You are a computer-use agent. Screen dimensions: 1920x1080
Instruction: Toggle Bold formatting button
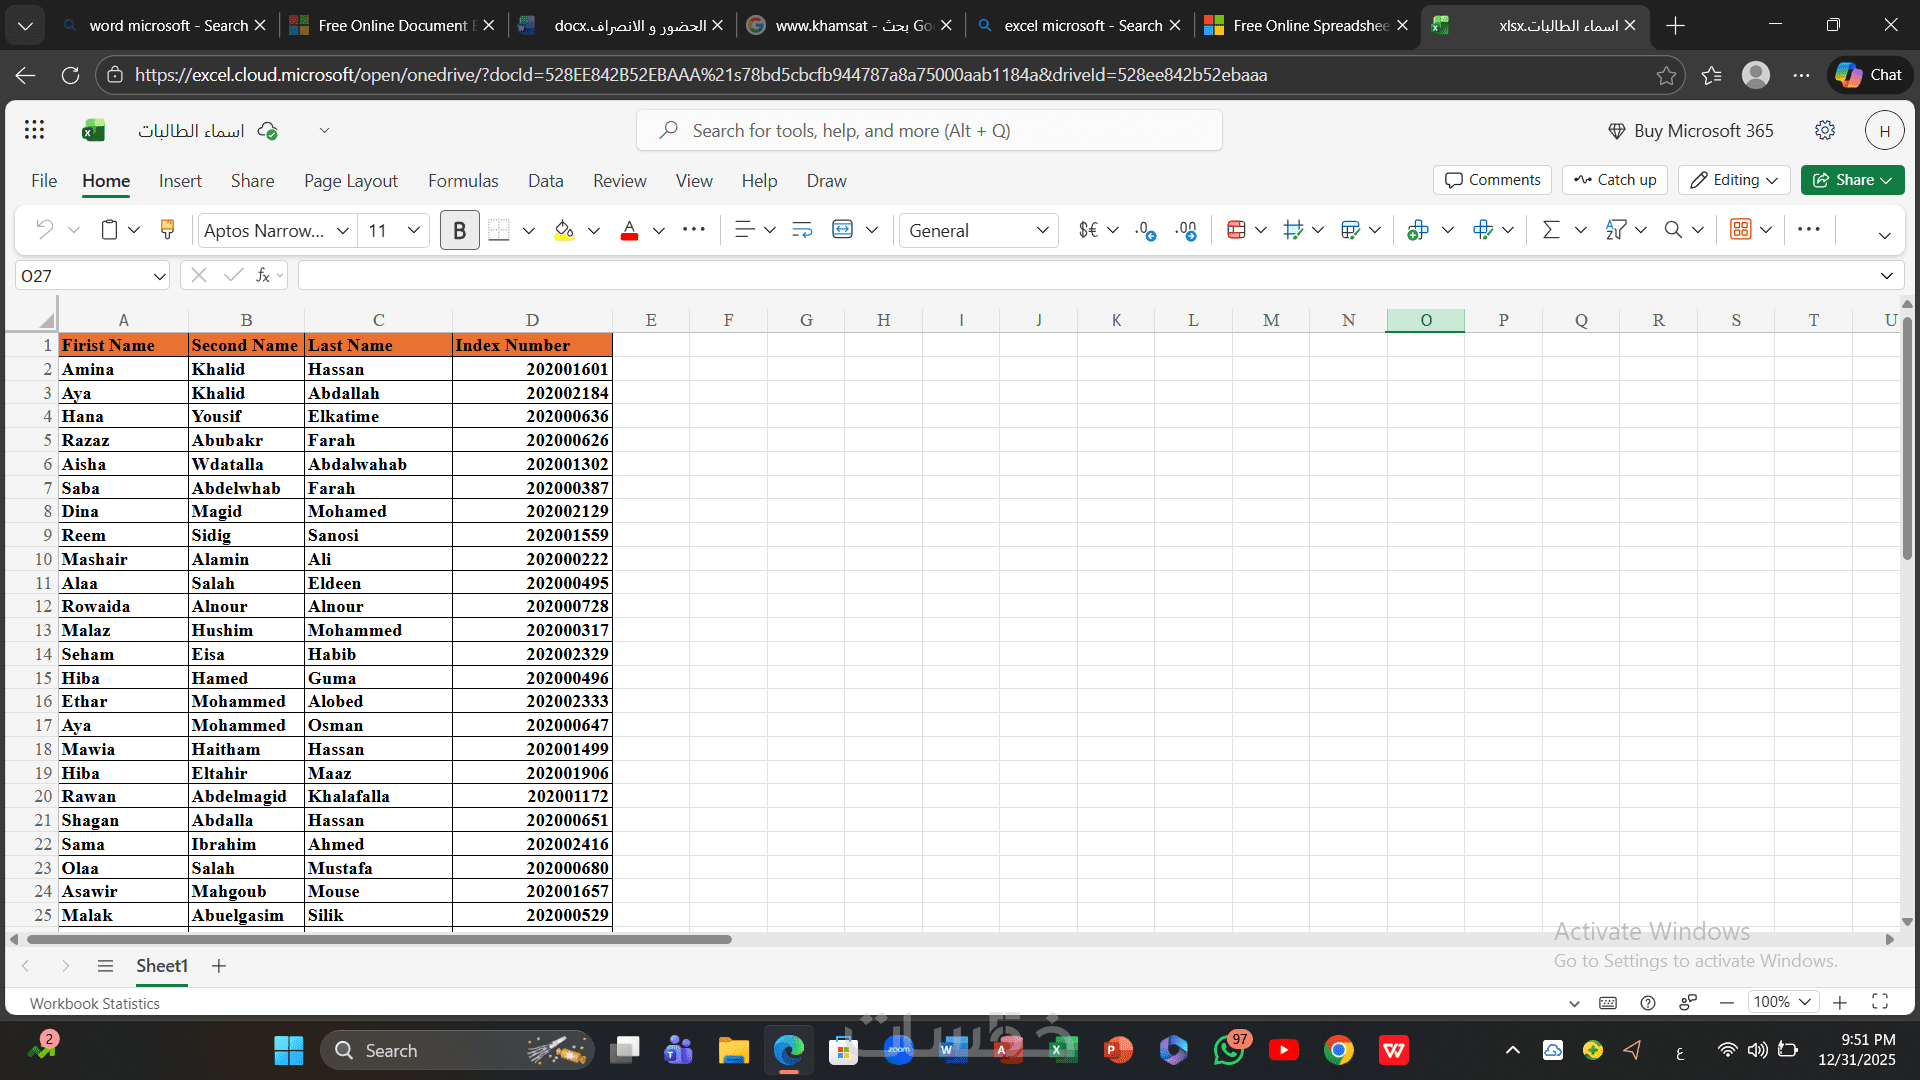[x=459, y=230]
